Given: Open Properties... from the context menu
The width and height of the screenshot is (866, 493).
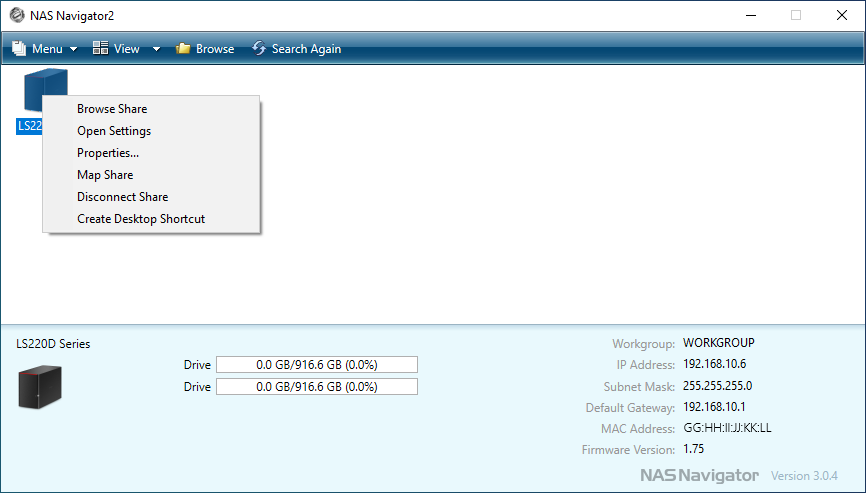Looking at the screenshot, I should coord(108,153).
